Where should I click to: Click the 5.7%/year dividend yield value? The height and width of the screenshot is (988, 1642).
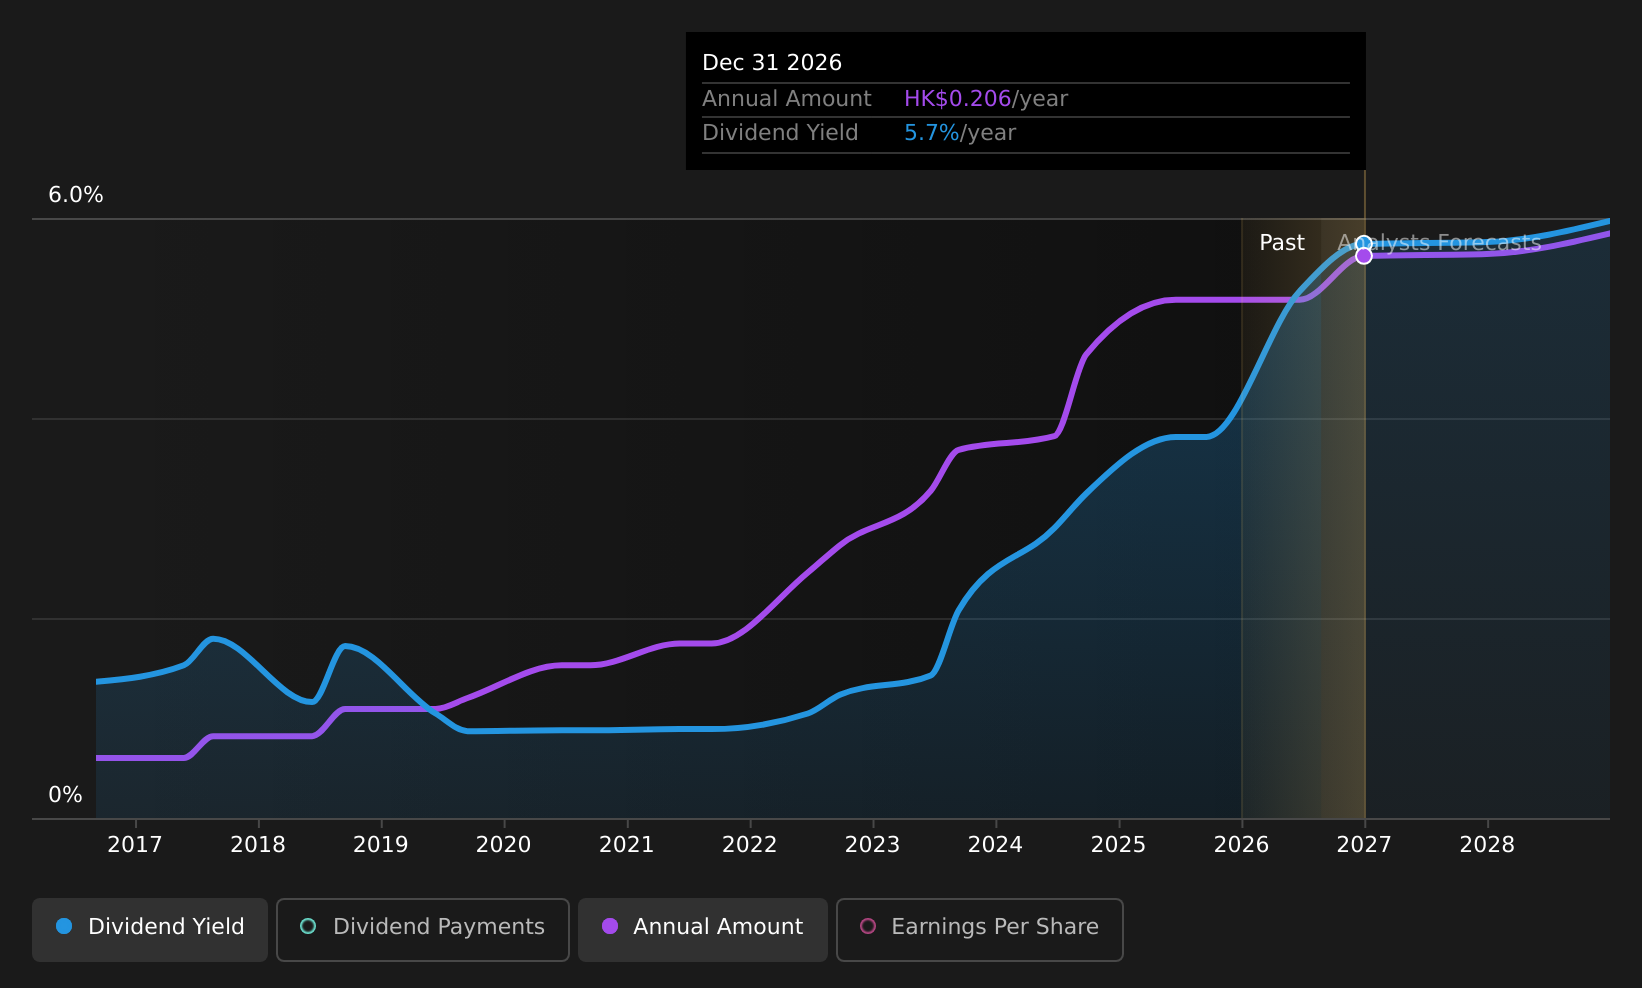(960, 133)
